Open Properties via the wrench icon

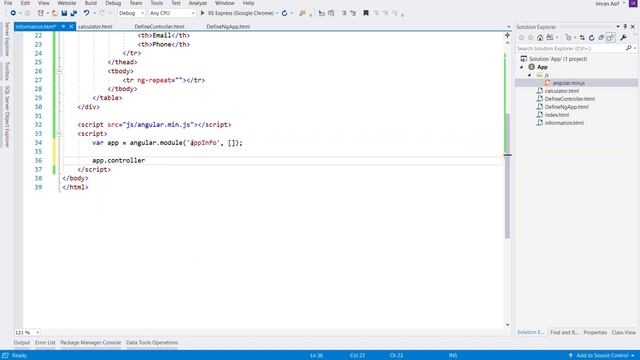[x=623, y=38]
